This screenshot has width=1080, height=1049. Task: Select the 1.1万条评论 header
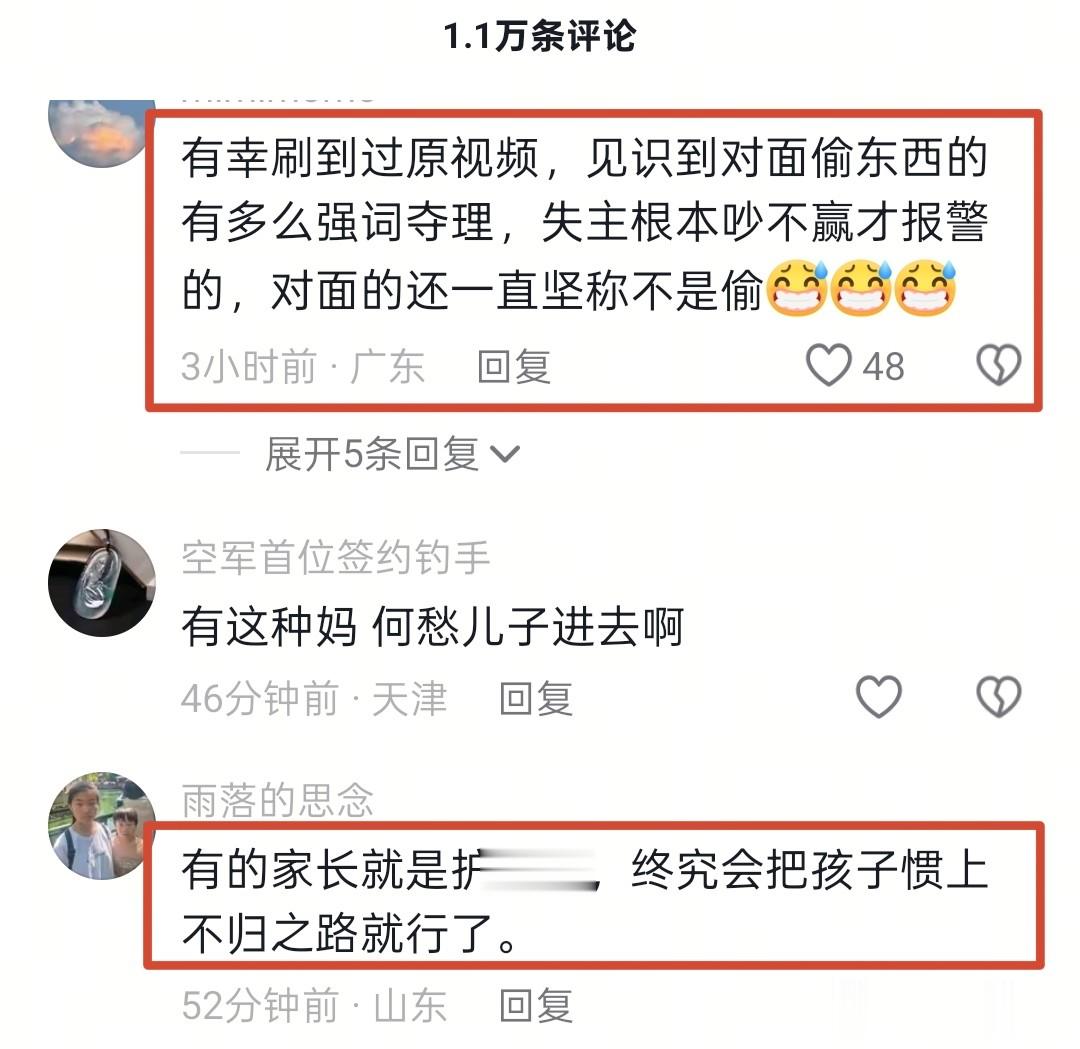(x=539, y=37)
